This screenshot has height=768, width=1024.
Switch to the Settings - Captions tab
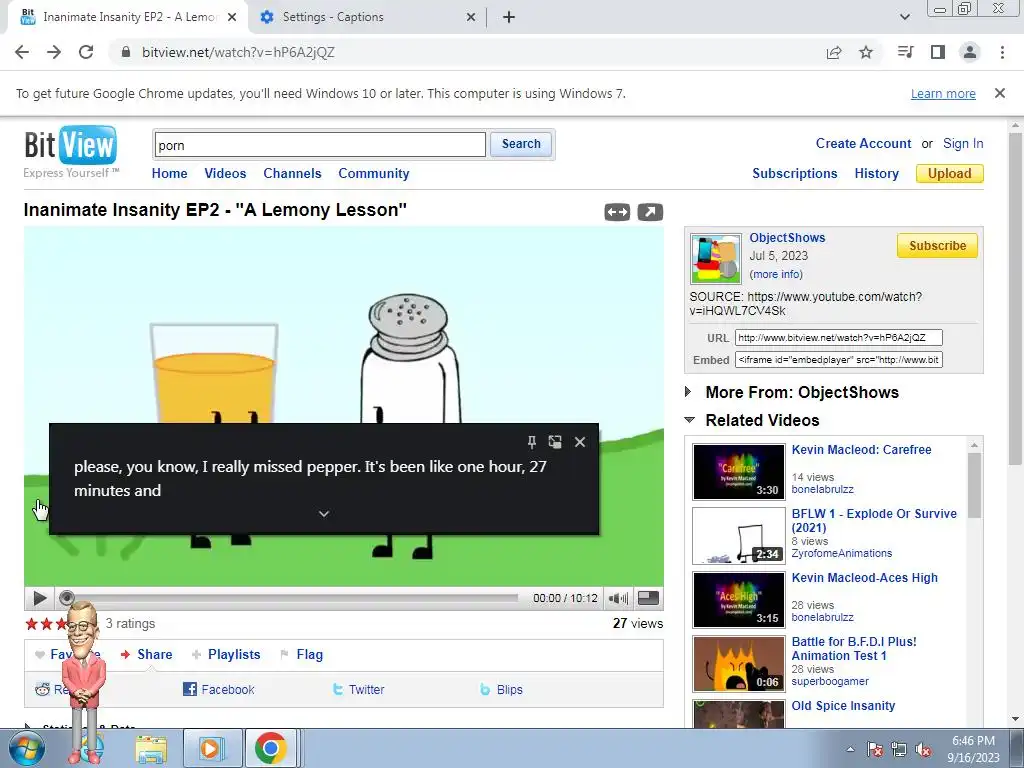tap(333, 17)
